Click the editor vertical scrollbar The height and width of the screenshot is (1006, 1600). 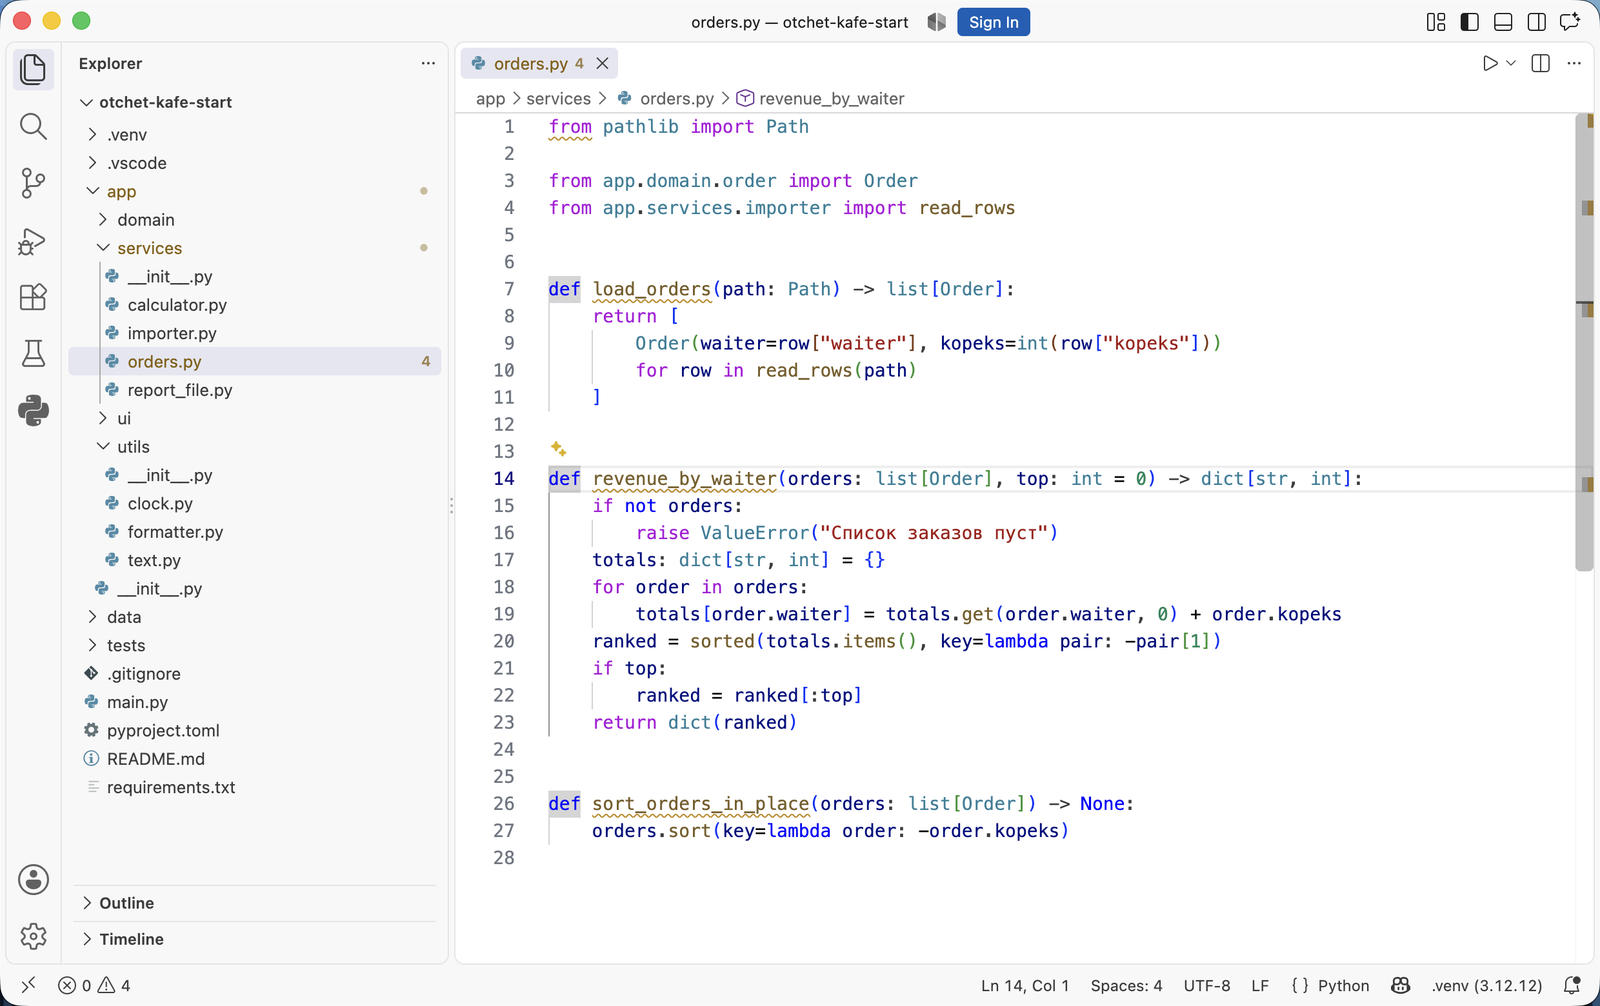(1584, 342)
